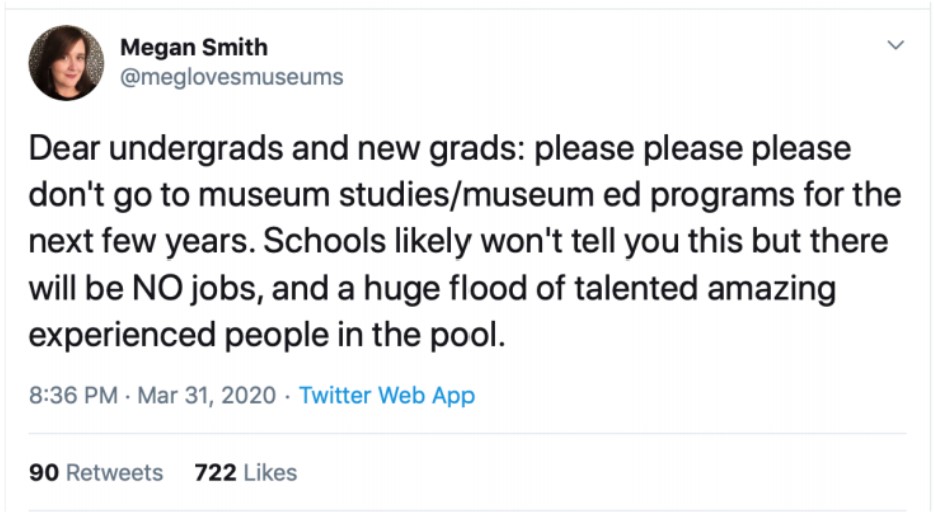This screenshot has height=518, width=934.
Task: View the 90 Retweets list
Action: [x=96, y=472]
